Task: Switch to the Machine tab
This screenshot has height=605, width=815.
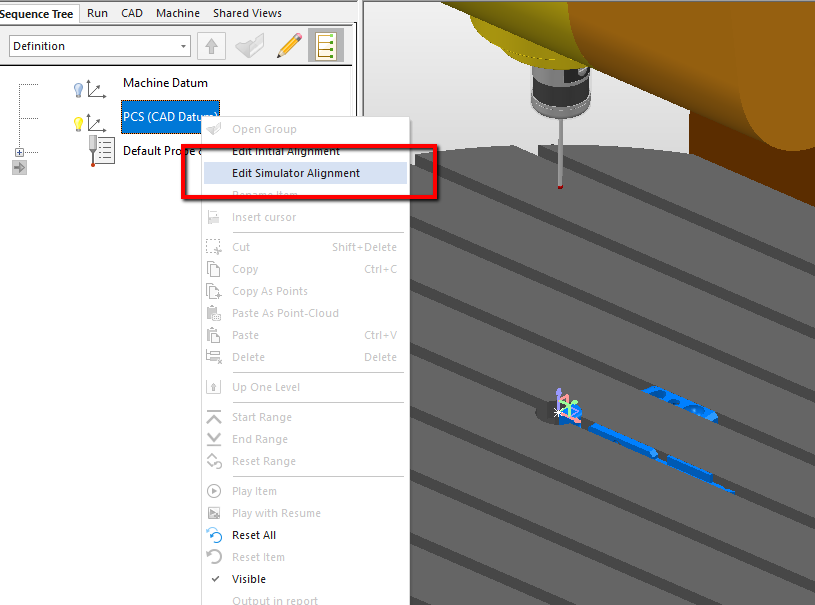Action: click(x=178, y=13)
